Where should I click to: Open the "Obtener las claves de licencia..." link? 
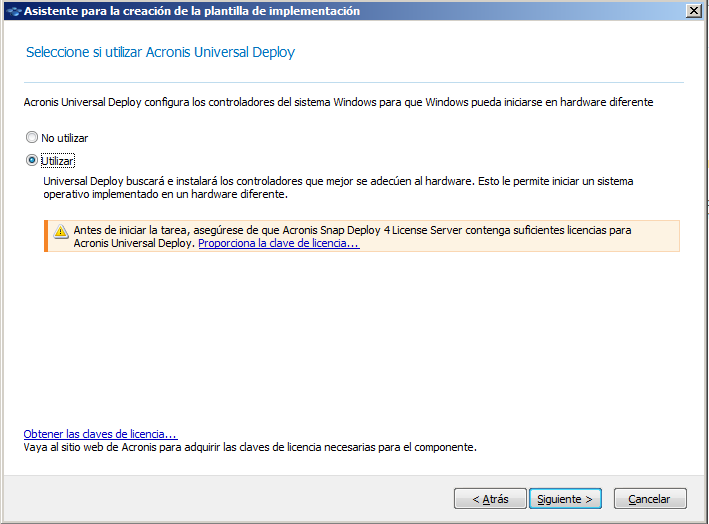point(100,434)
